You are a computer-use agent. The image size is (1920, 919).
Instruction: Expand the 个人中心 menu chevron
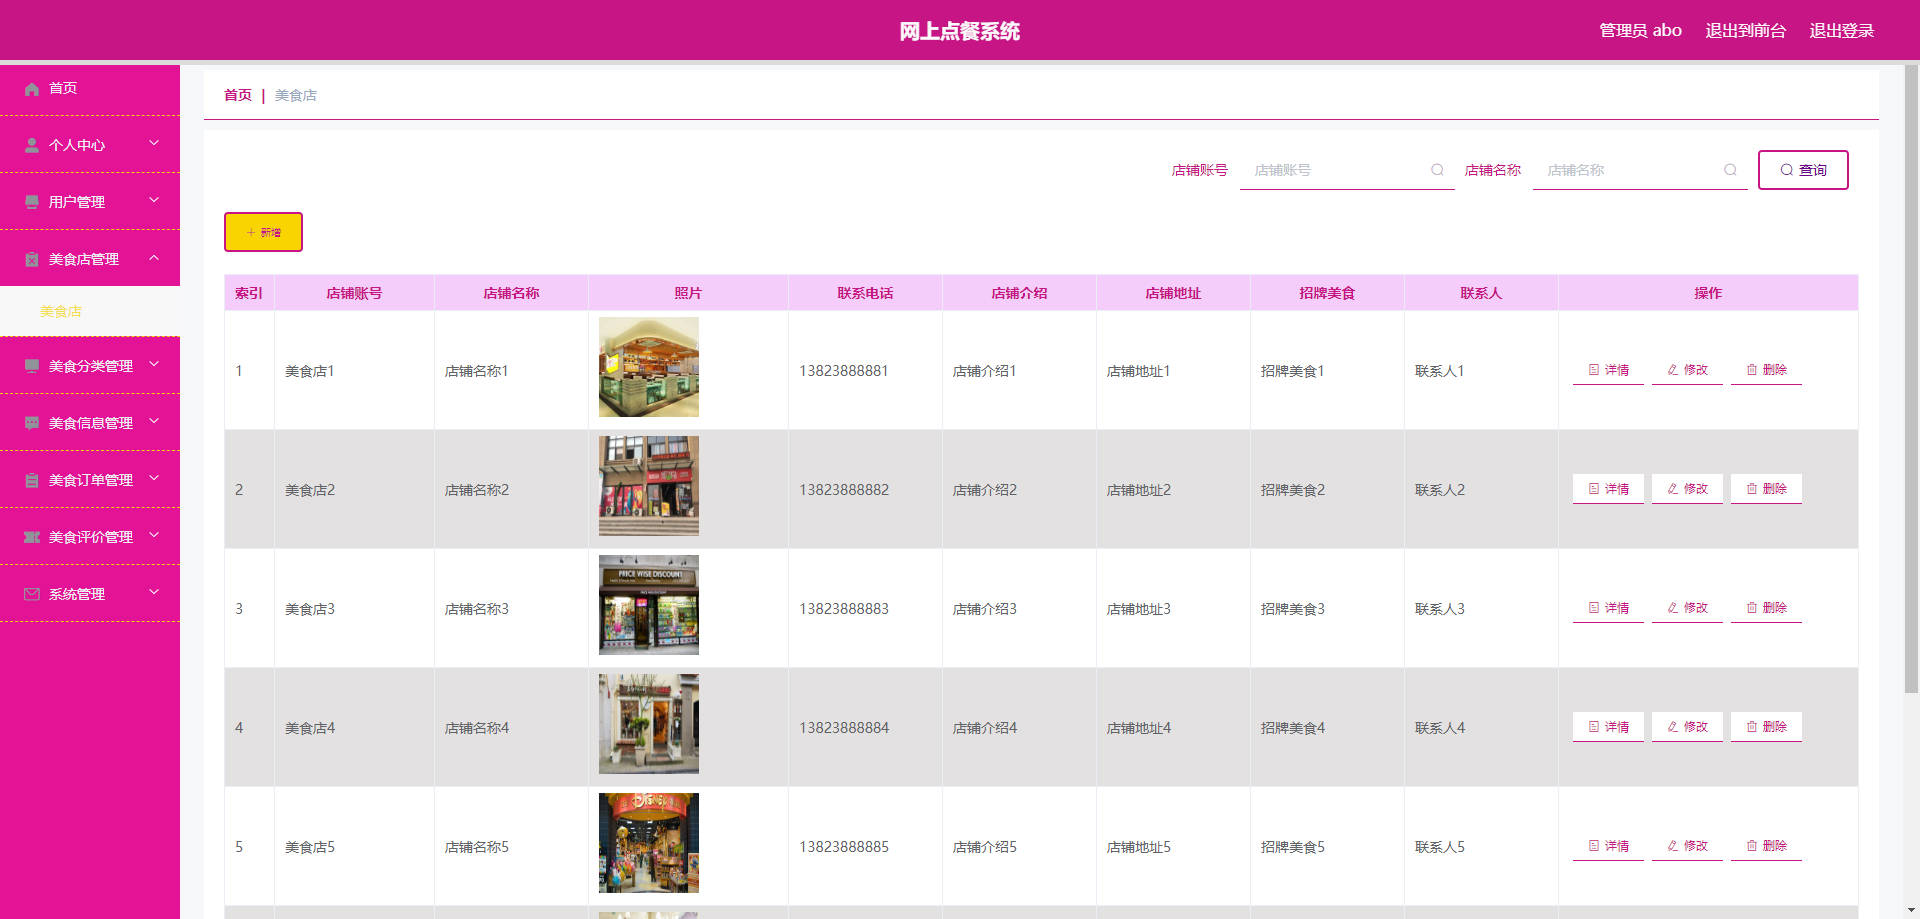[154, 143]
